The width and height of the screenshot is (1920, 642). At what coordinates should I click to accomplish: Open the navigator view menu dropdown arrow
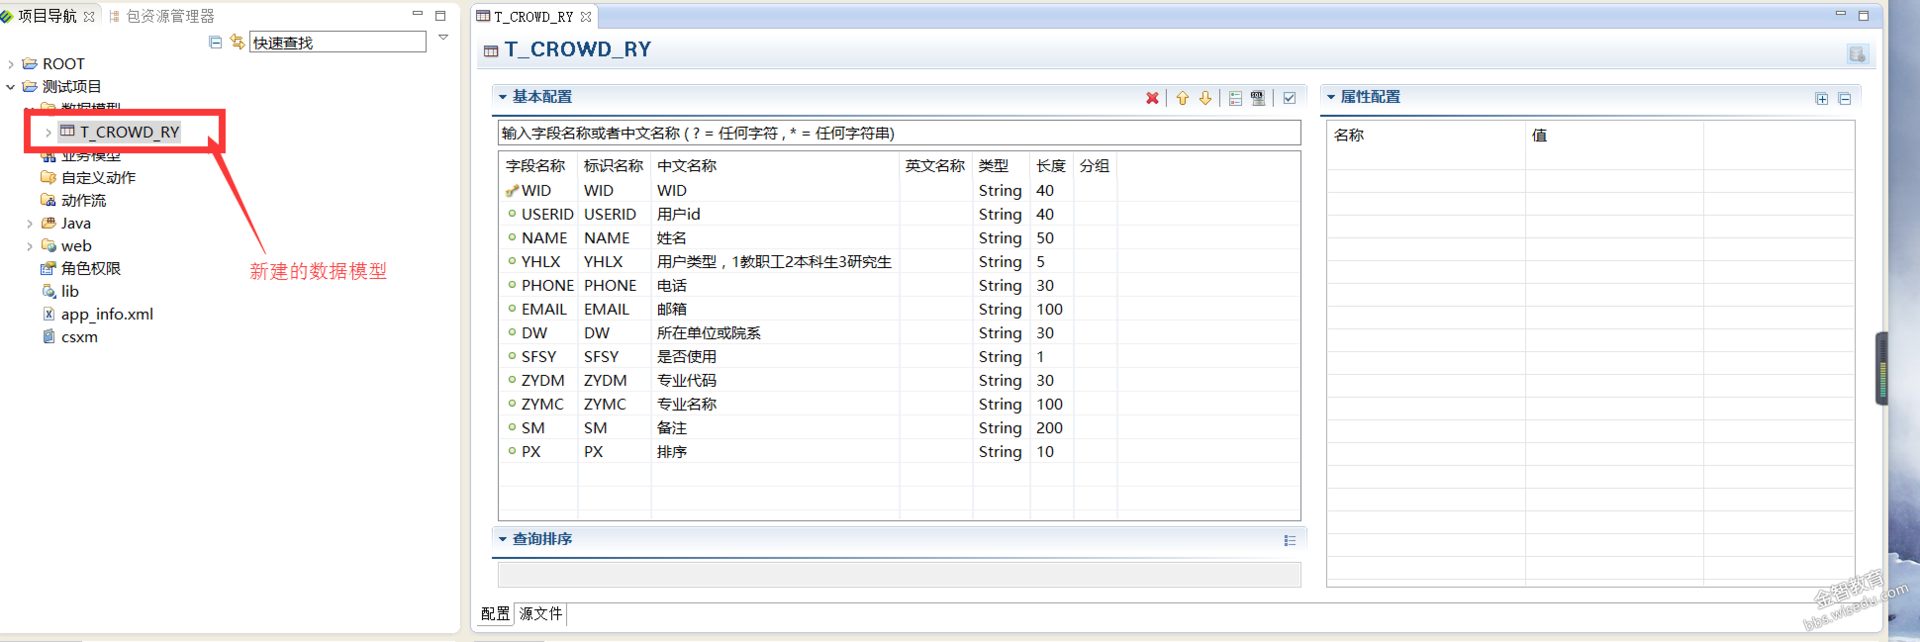click(443, 38)
